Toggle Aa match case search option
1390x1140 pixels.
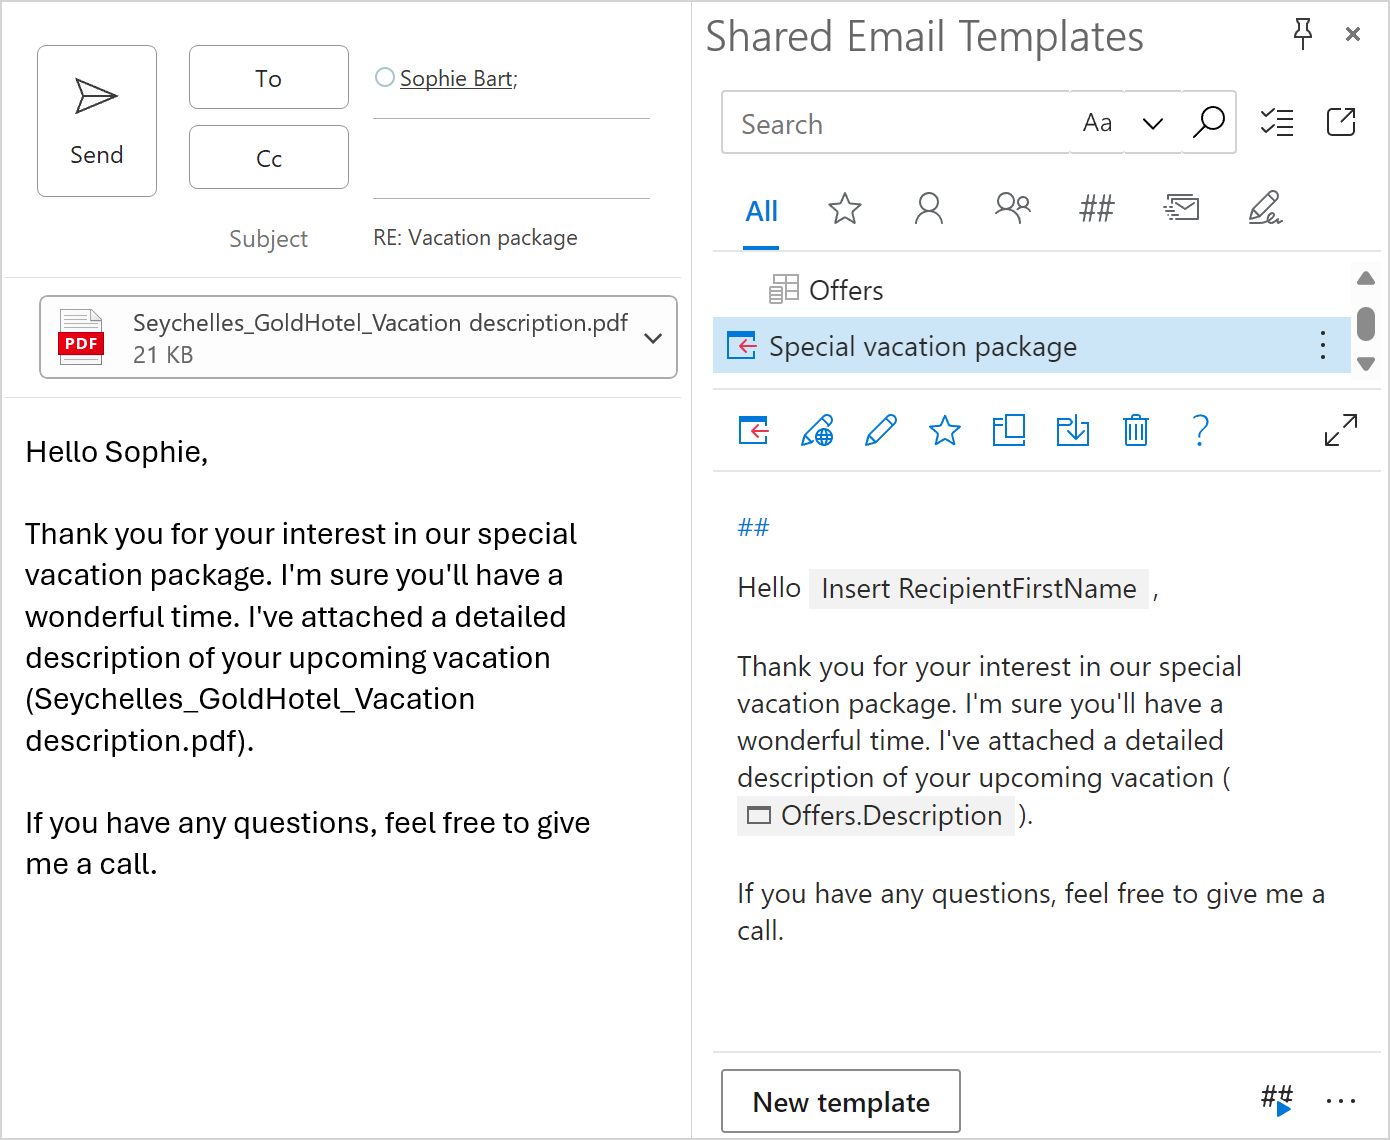pos(1097,123)
